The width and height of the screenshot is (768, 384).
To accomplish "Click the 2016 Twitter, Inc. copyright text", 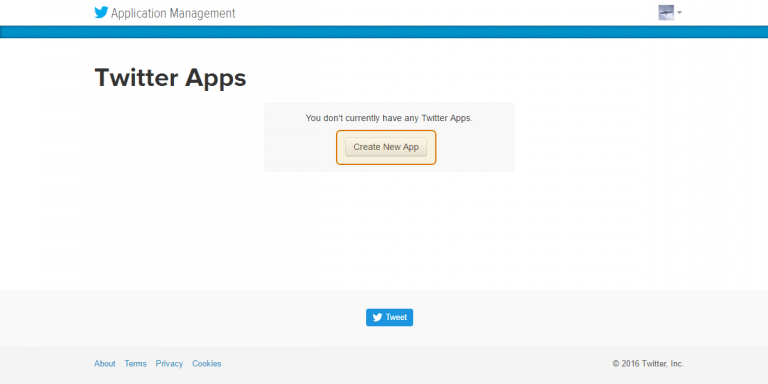I will point(648,363).
